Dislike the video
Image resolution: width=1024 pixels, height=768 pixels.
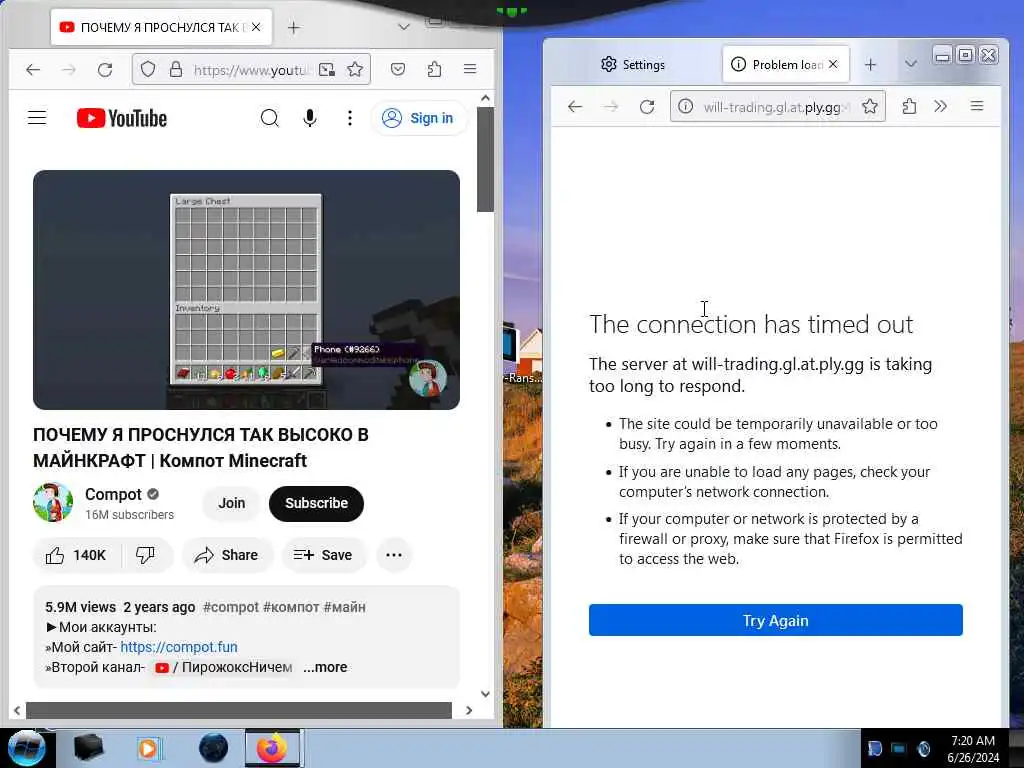[145, 555]
